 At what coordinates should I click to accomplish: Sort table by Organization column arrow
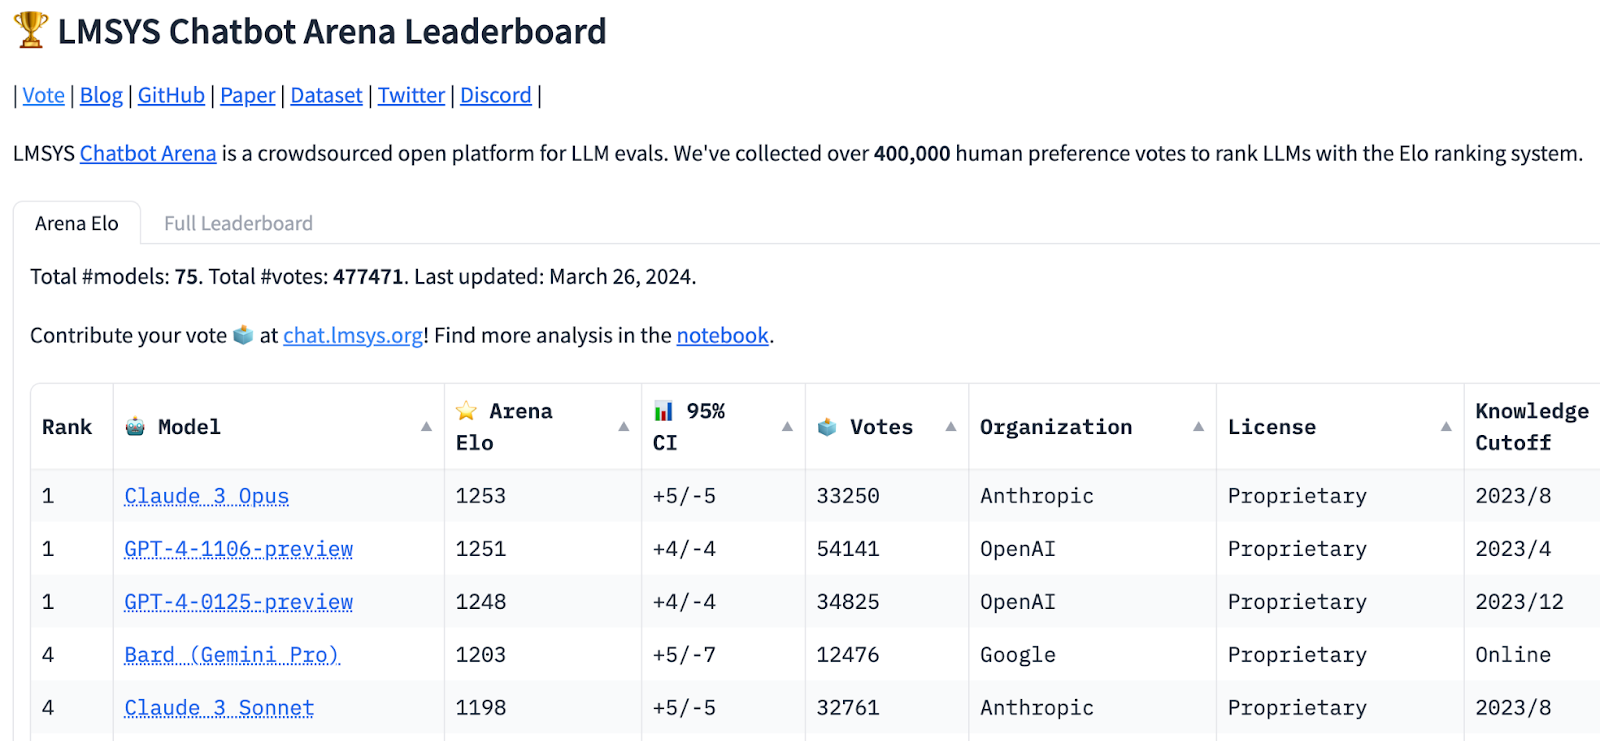1198,427
